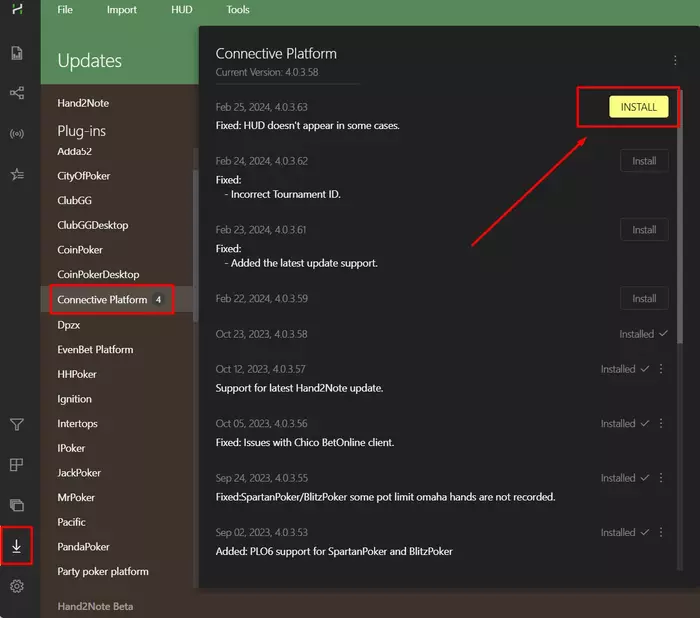Click 'Fixed: HUD doesn't appear in some cases.'
The image size is (700, 618).
point(308,125)
